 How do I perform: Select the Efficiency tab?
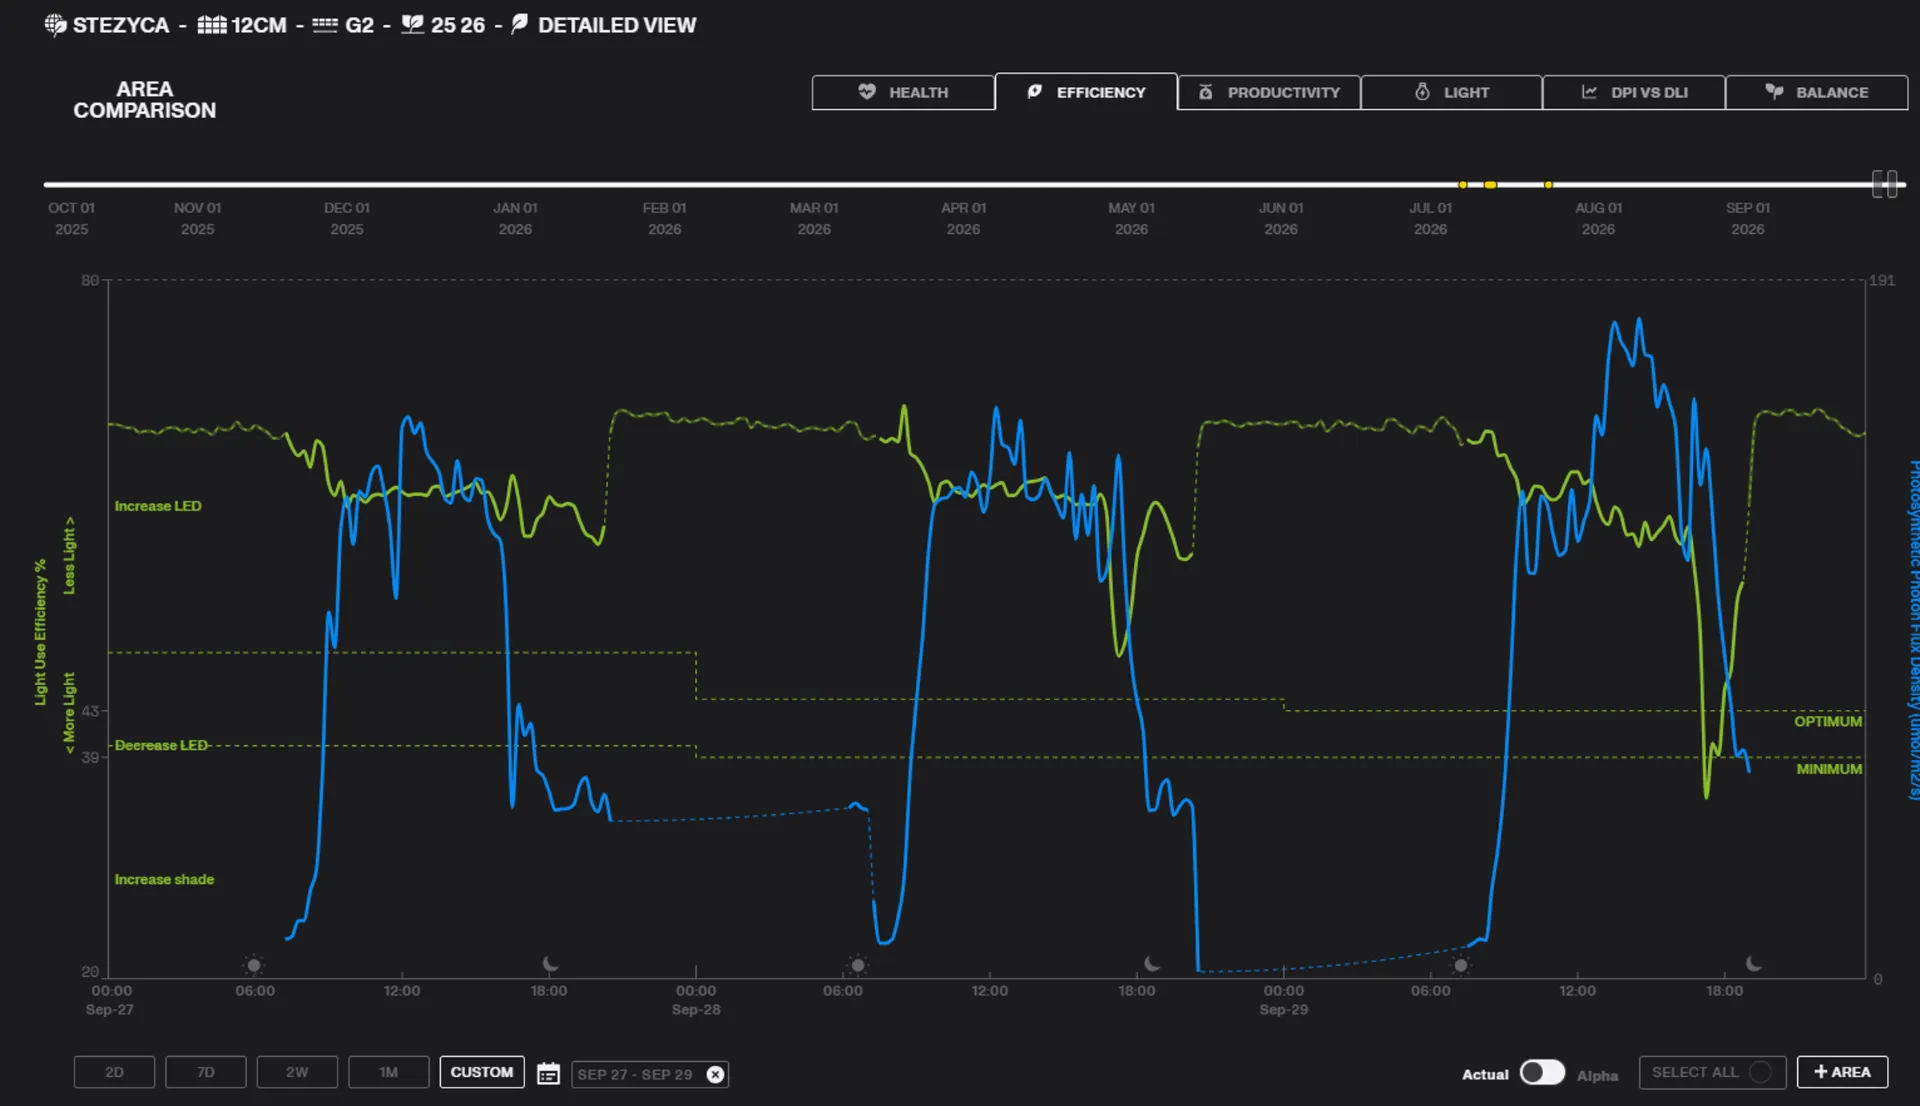(x=1086, y=91)
